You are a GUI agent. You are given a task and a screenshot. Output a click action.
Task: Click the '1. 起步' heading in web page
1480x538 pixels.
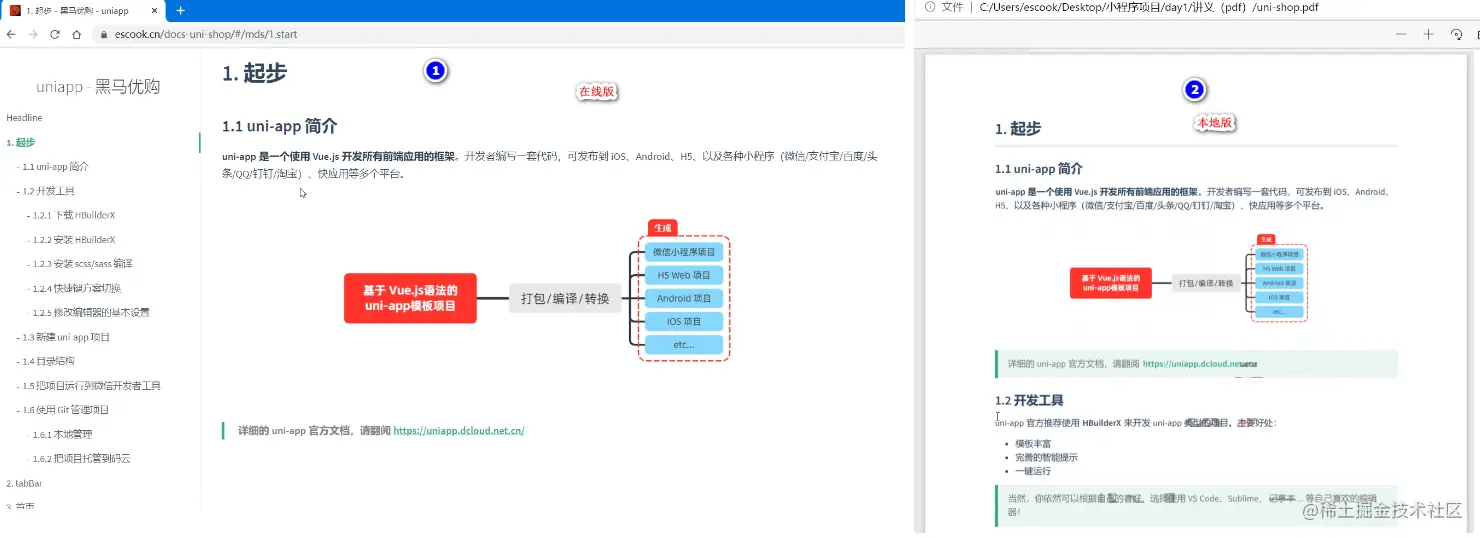(x=254, y=72)
